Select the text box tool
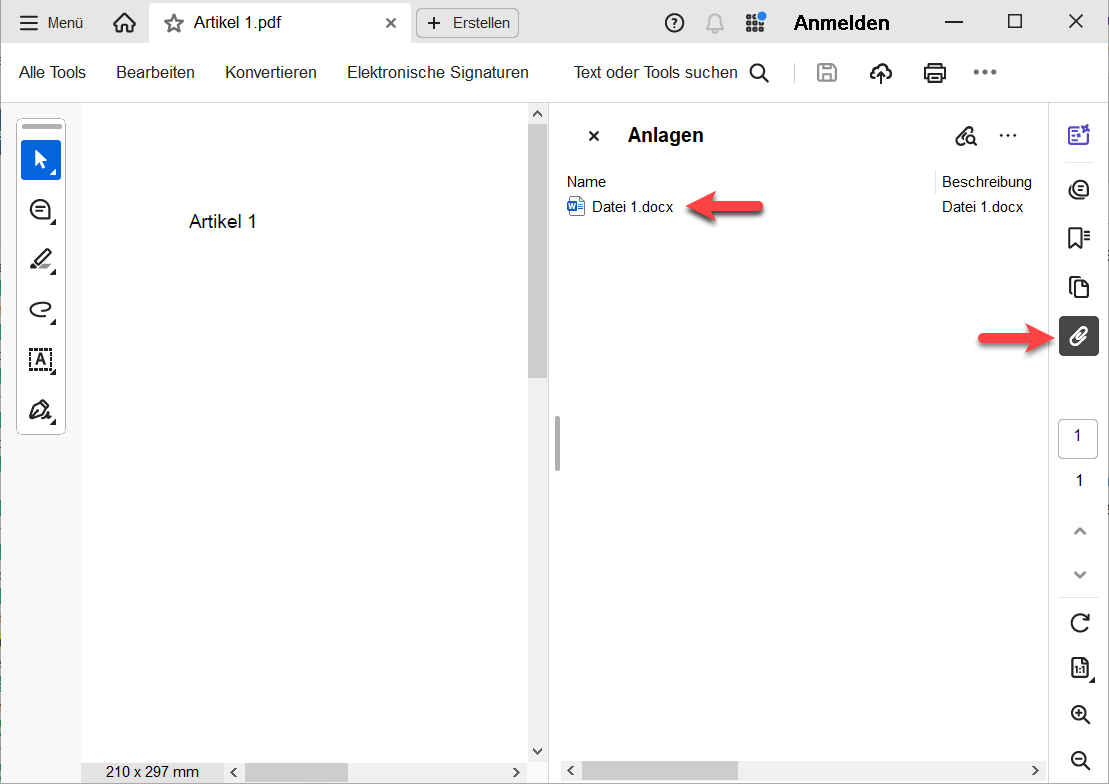The width and height of the screenshot is (1109, 784). click(41, 360)
